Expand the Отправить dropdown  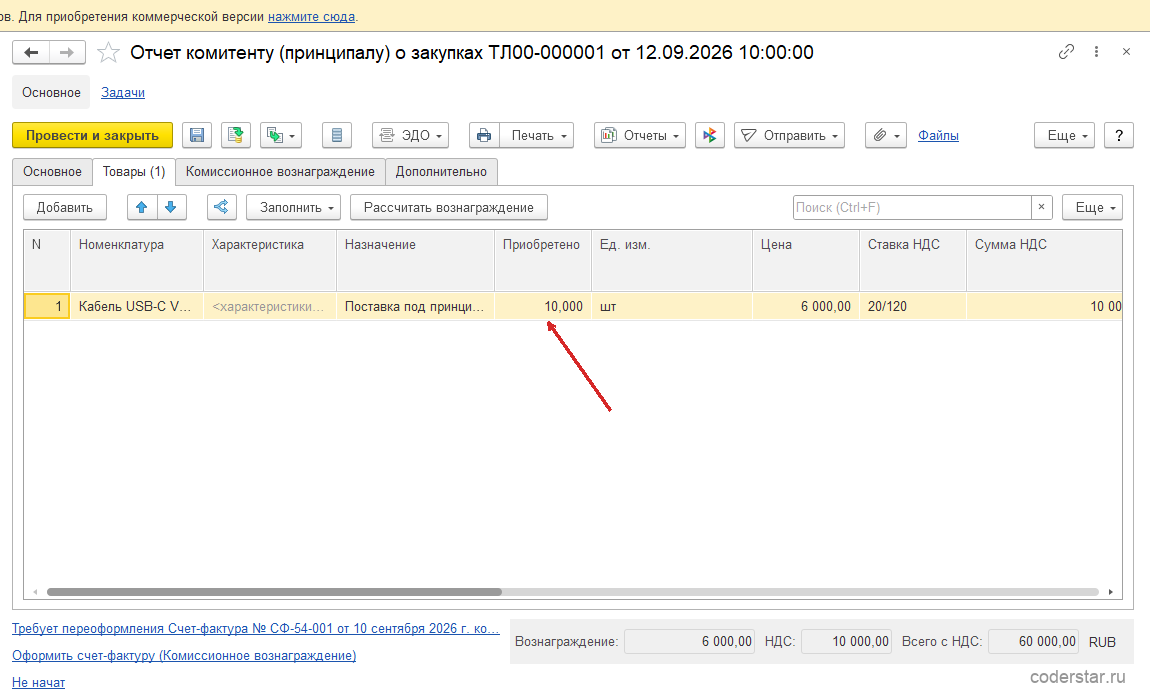789,136
